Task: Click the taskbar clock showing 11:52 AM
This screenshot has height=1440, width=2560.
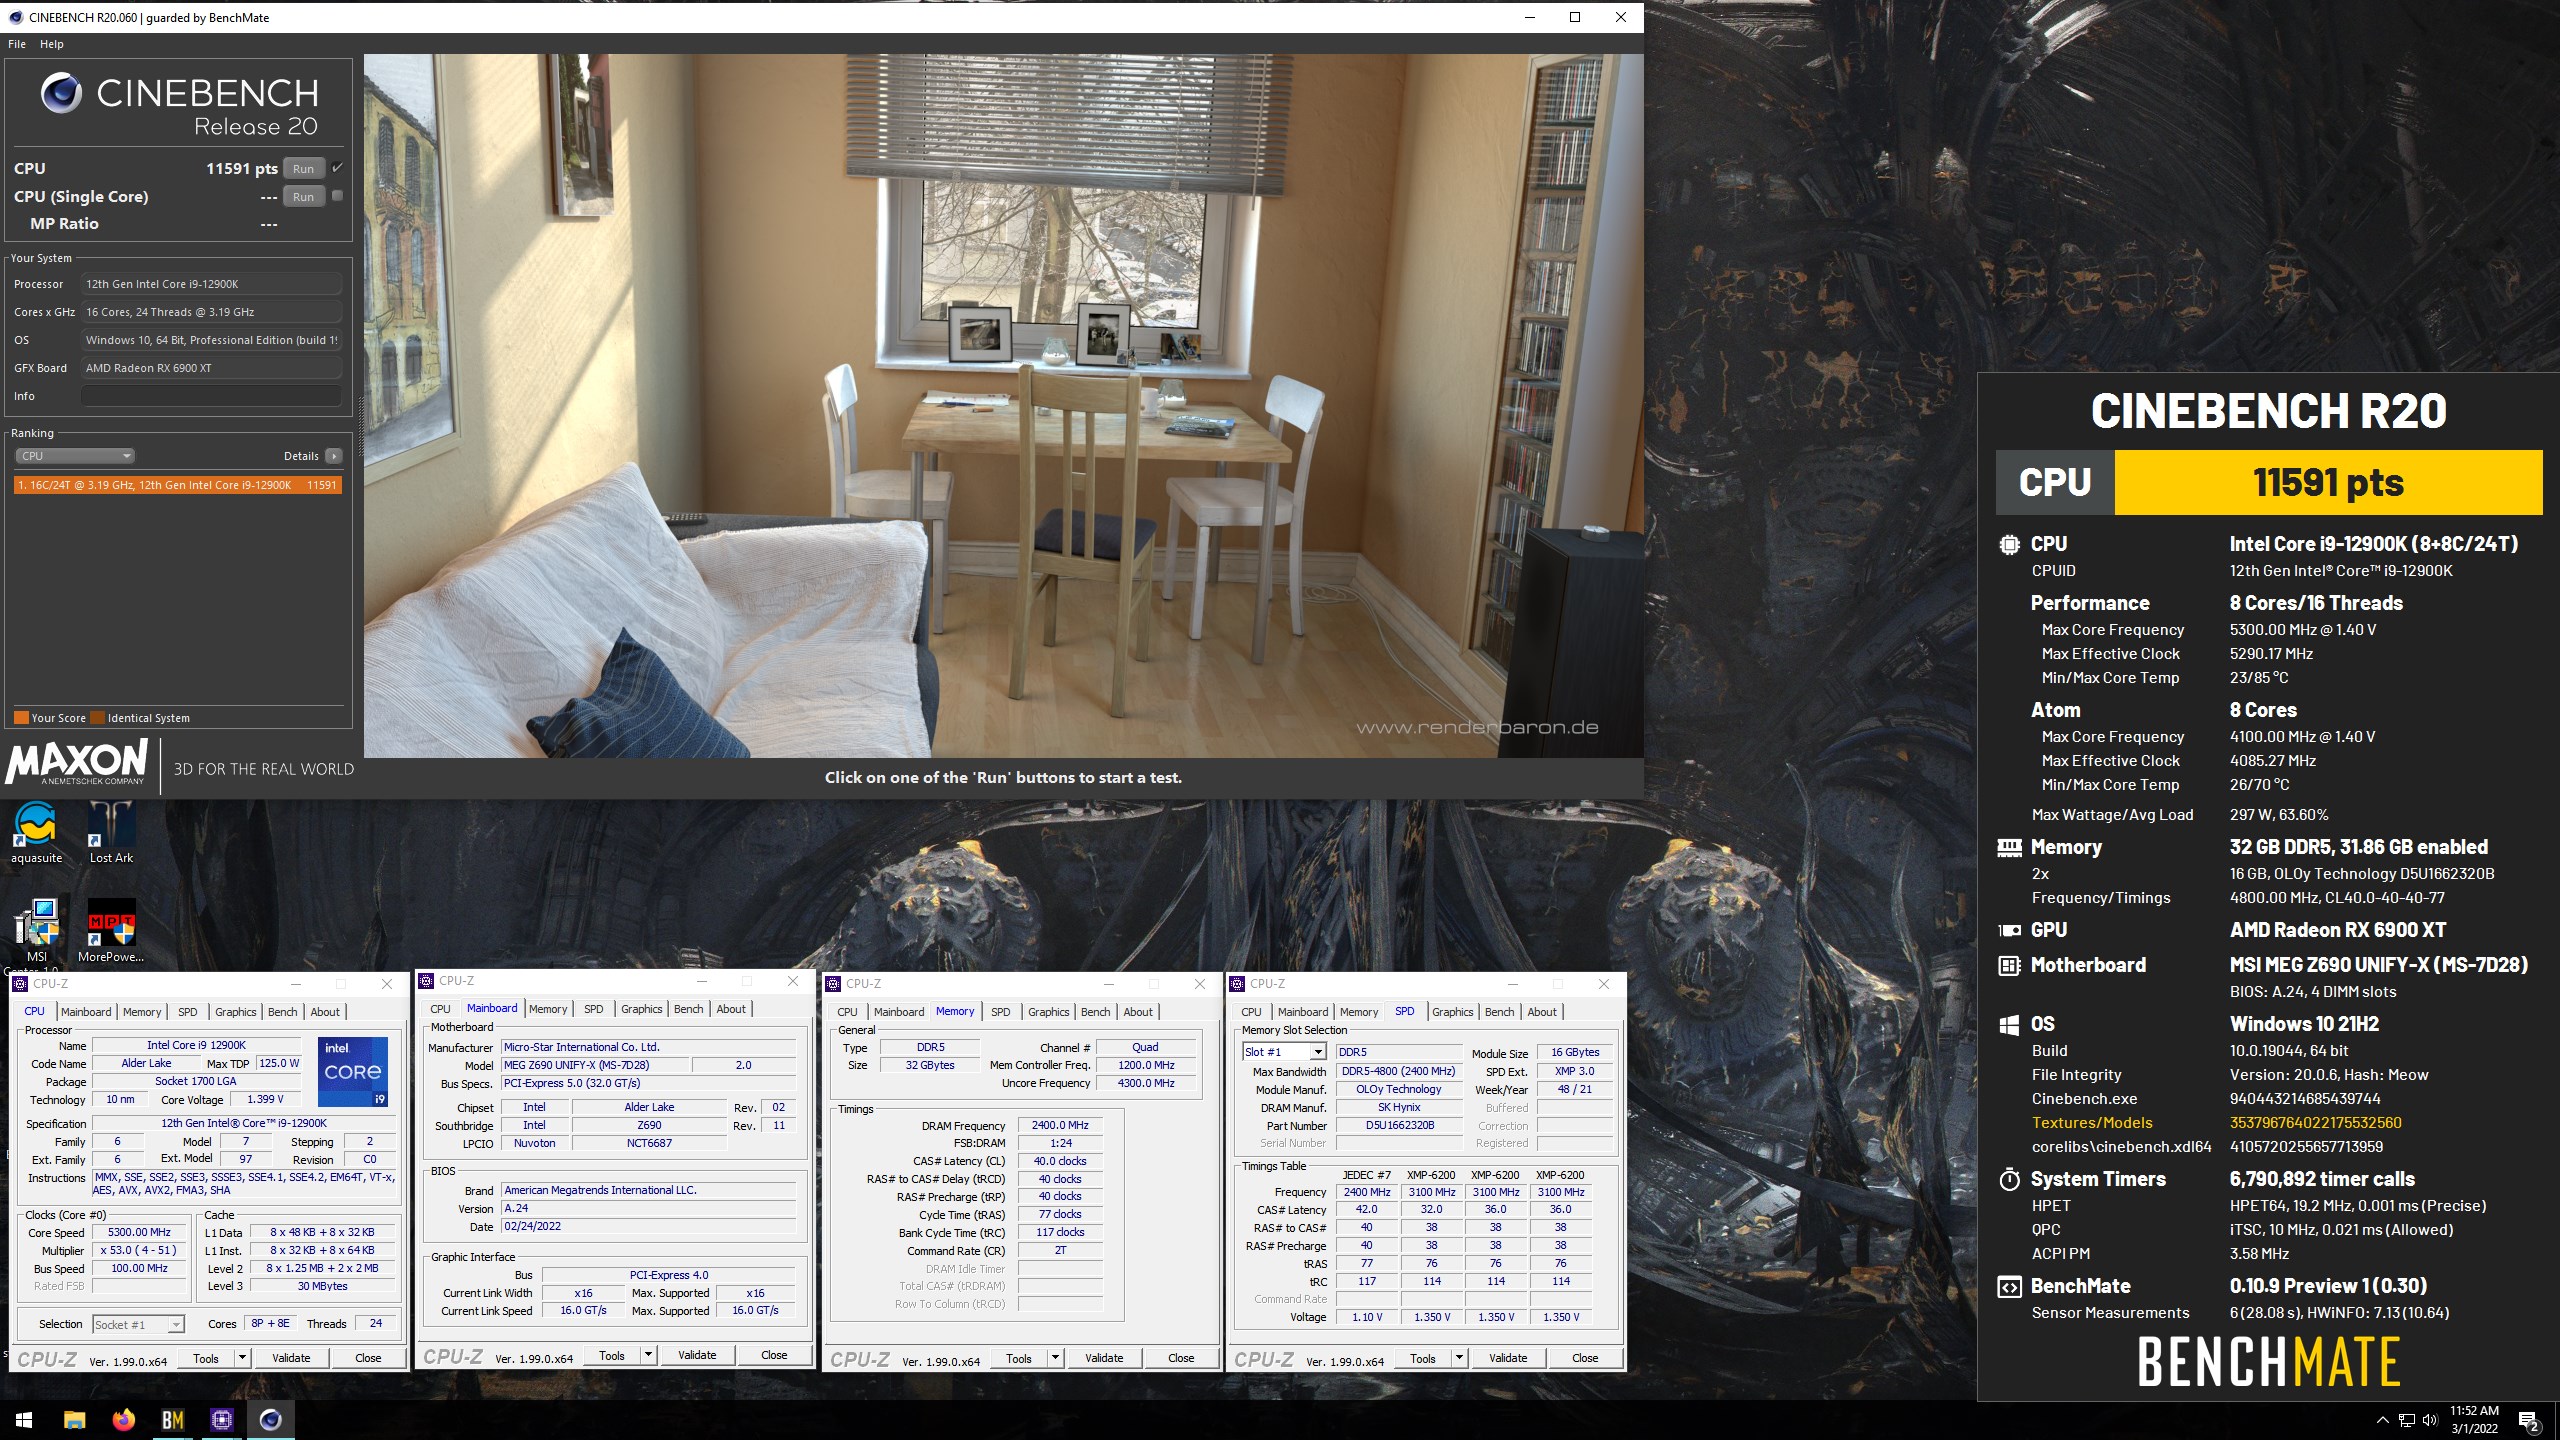Action: (2474, 1419)
